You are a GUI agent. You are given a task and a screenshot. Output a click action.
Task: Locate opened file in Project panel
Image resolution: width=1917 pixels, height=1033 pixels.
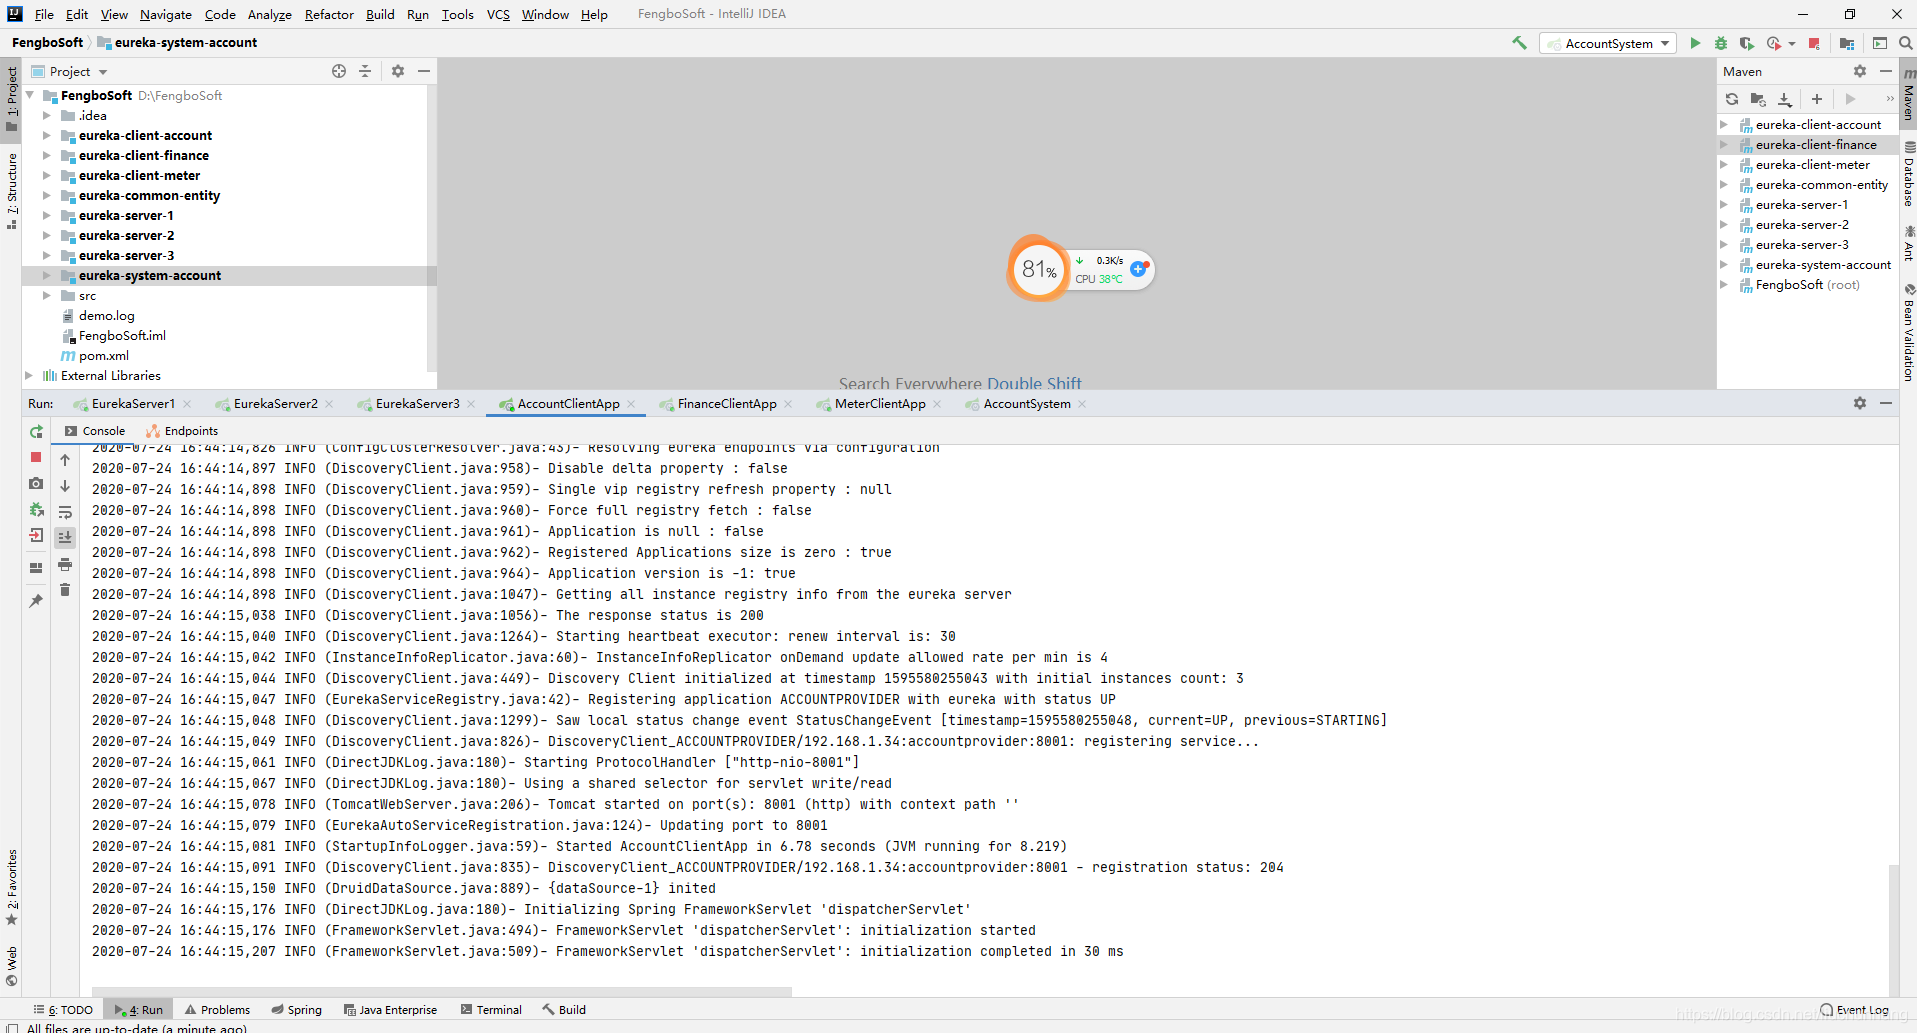click(x=339, y=71)
